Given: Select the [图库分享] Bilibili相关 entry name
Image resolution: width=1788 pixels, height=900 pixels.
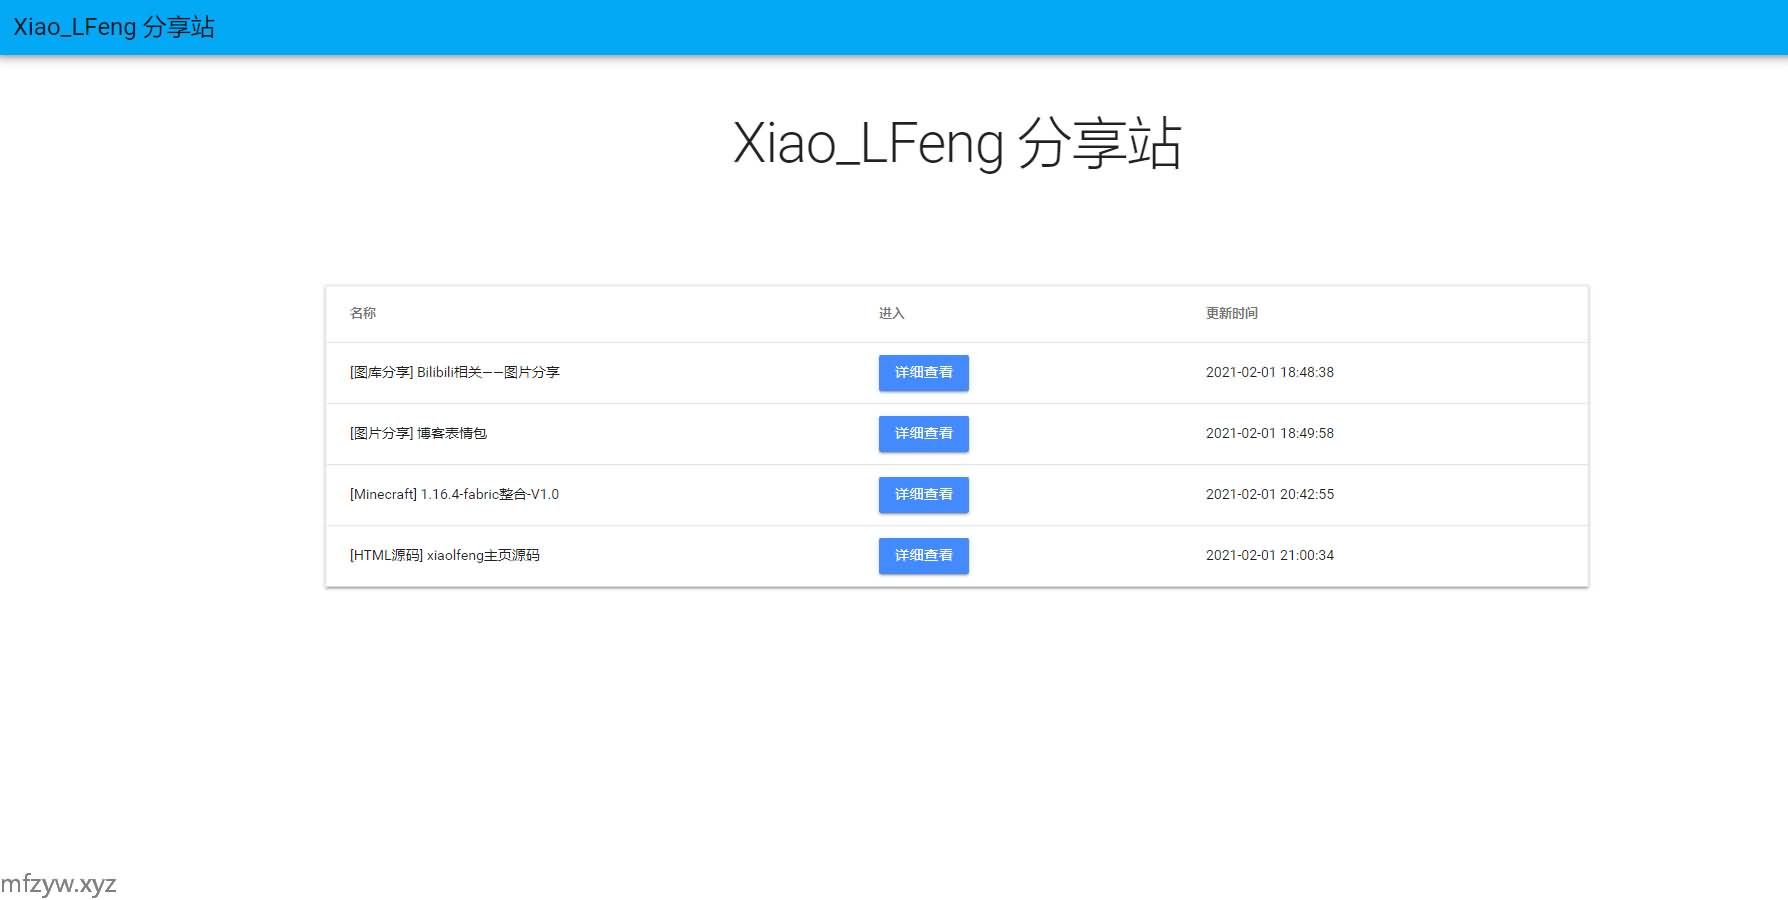Looking at the screenshot, I should click(454, 372).
